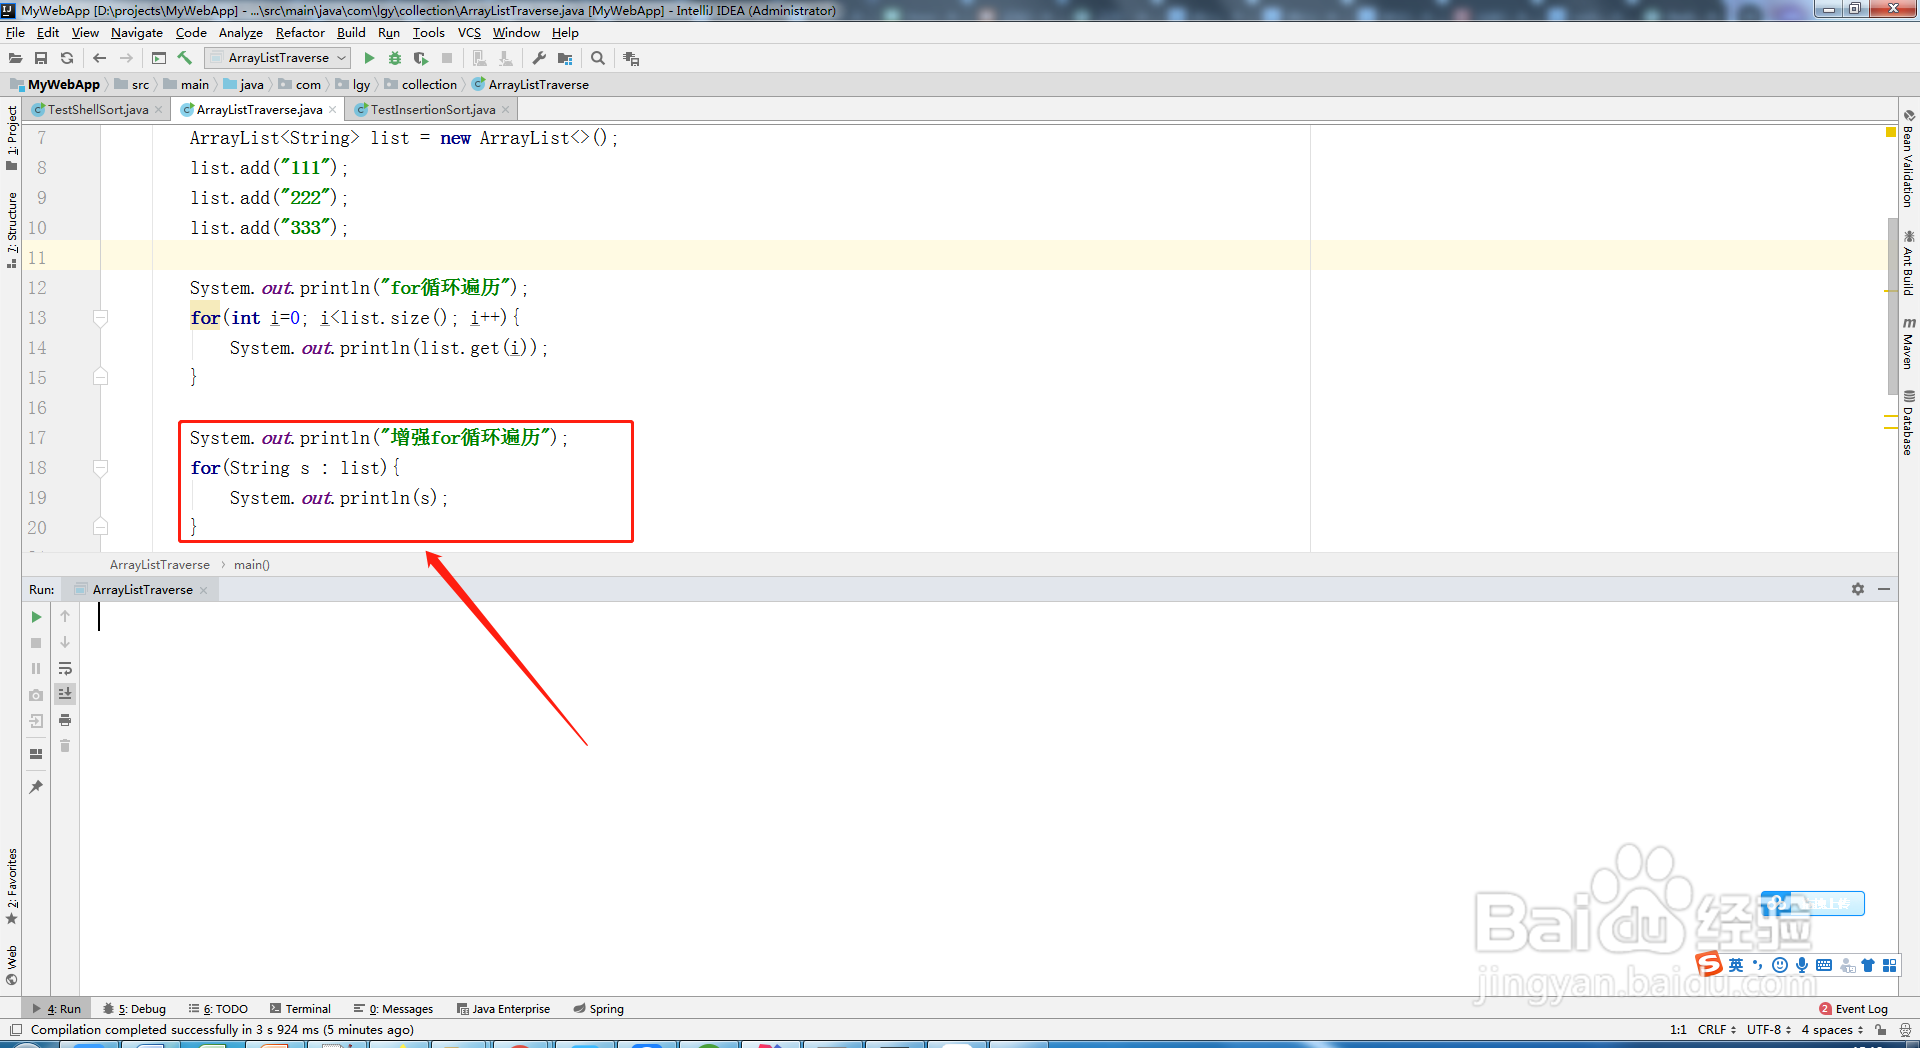Click Up the Stack Trace arrow
The image size is (1920, 1048).
[x=65, y=617]
